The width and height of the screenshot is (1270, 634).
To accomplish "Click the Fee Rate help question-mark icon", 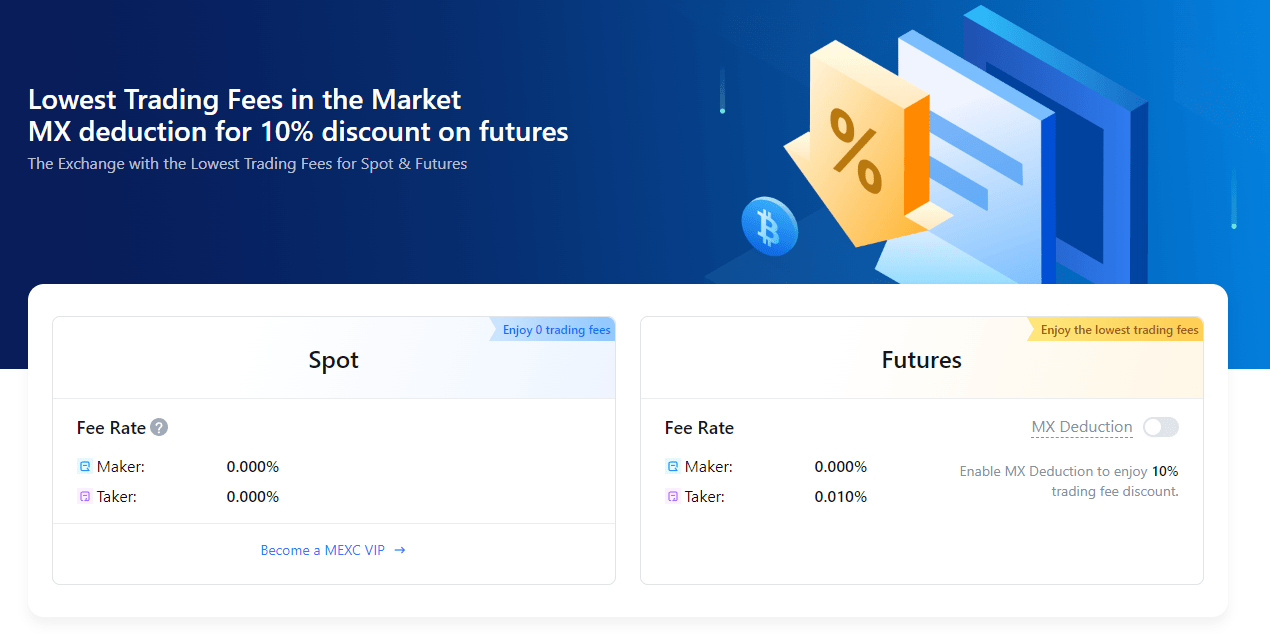I will tap(159, 427).
